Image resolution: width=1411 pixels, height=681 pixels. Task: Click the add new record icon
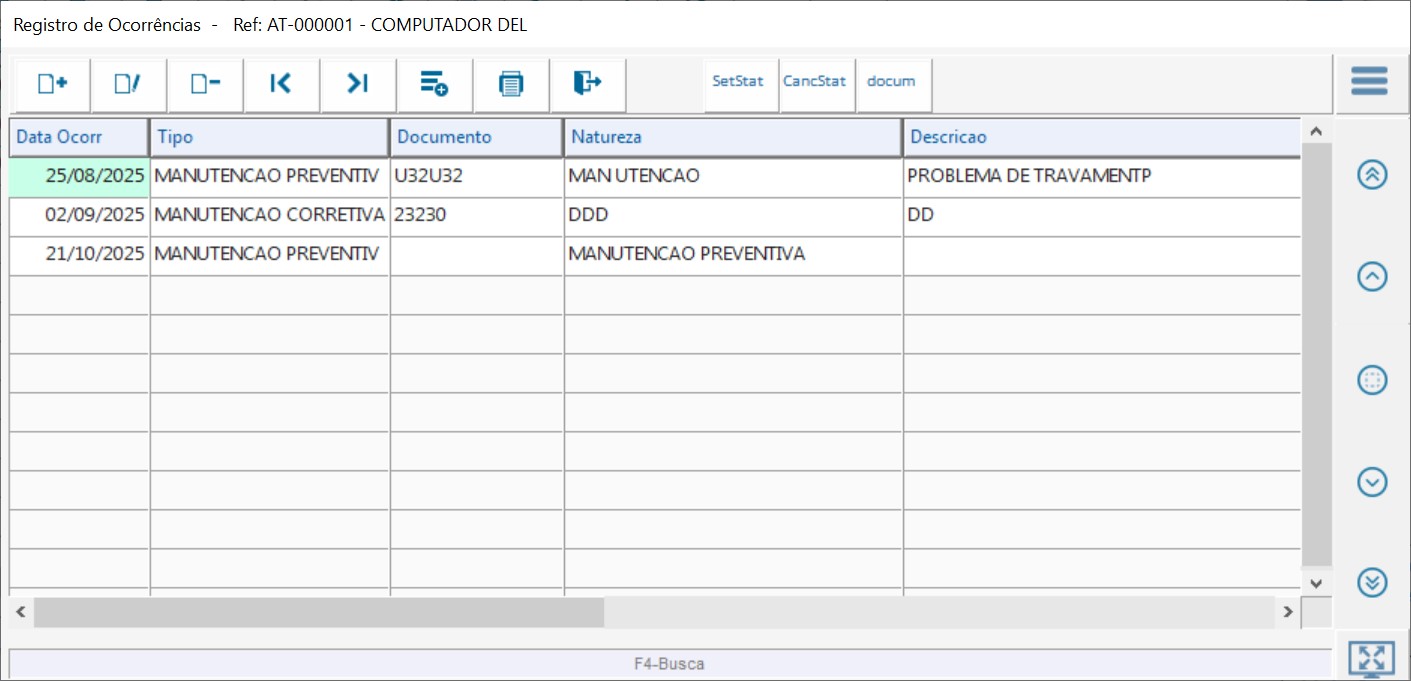[x=52, y=84]
